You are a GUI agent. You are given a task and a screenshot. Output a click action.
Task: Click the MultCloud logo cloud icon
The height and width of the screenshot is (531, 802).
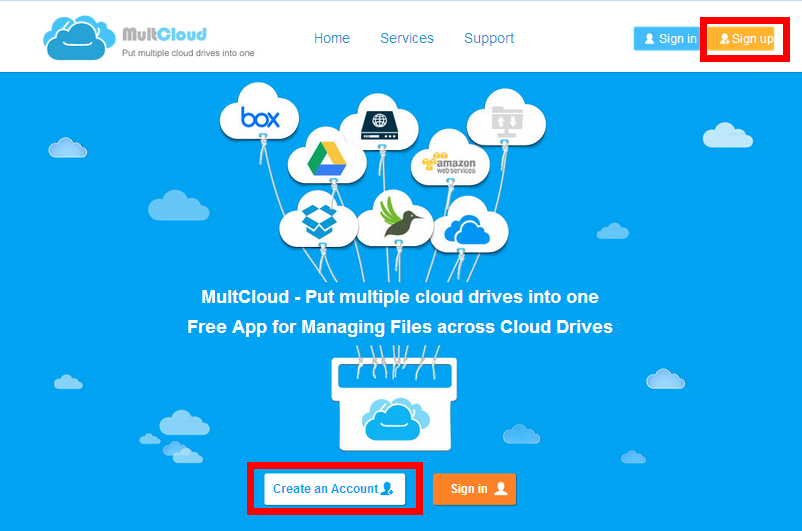(x=79, y=38)
